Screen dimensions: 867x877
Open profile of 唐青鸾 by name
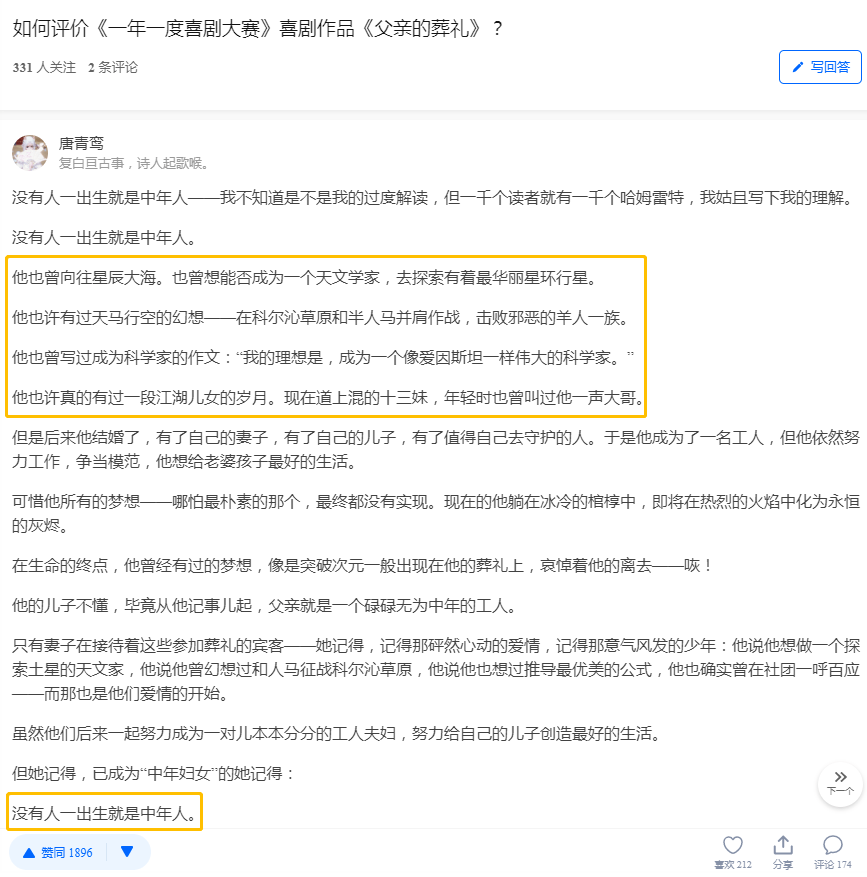click(x=81, y=144)
